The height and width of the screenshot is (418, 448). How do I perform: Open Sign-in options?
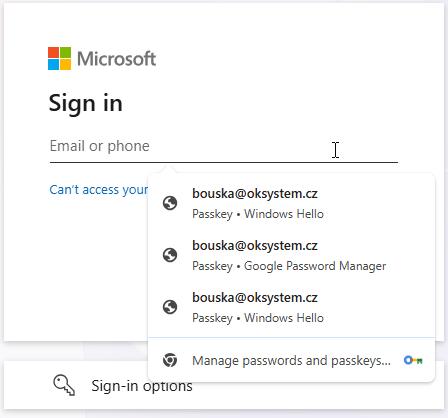224,385
